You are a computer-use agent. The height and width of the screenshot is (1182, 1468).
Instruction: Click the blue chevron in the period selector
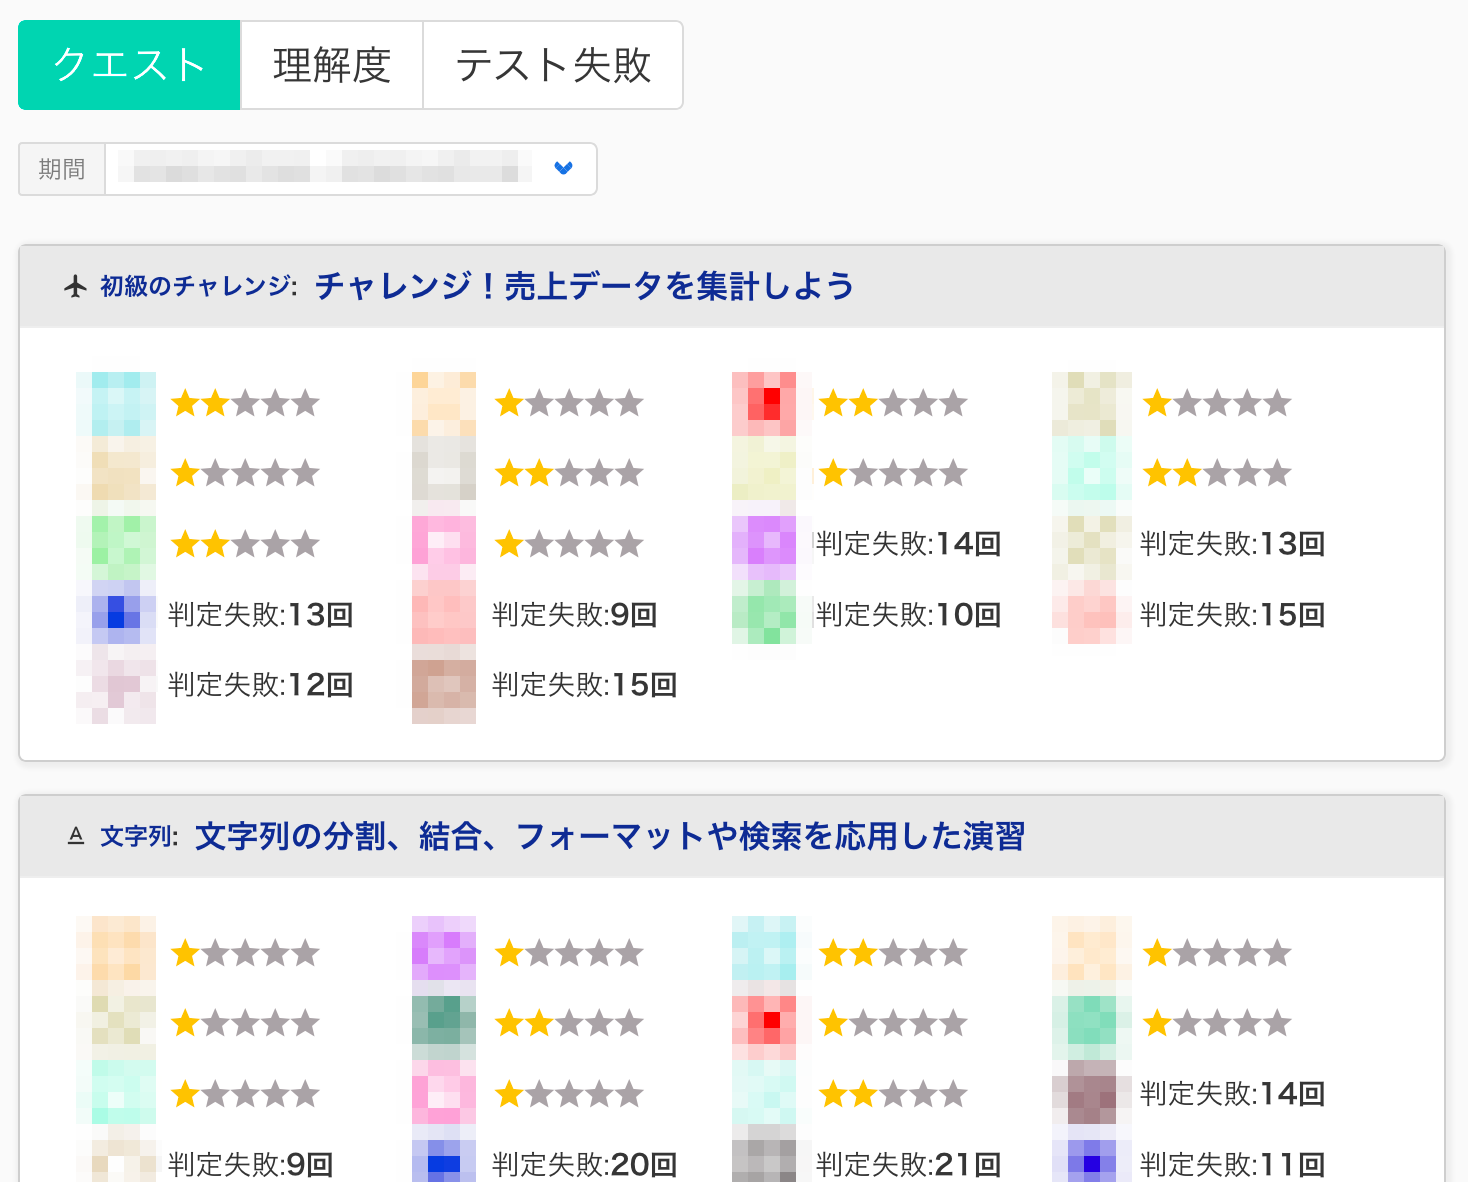pyautogui.click(x=564, y=169)
